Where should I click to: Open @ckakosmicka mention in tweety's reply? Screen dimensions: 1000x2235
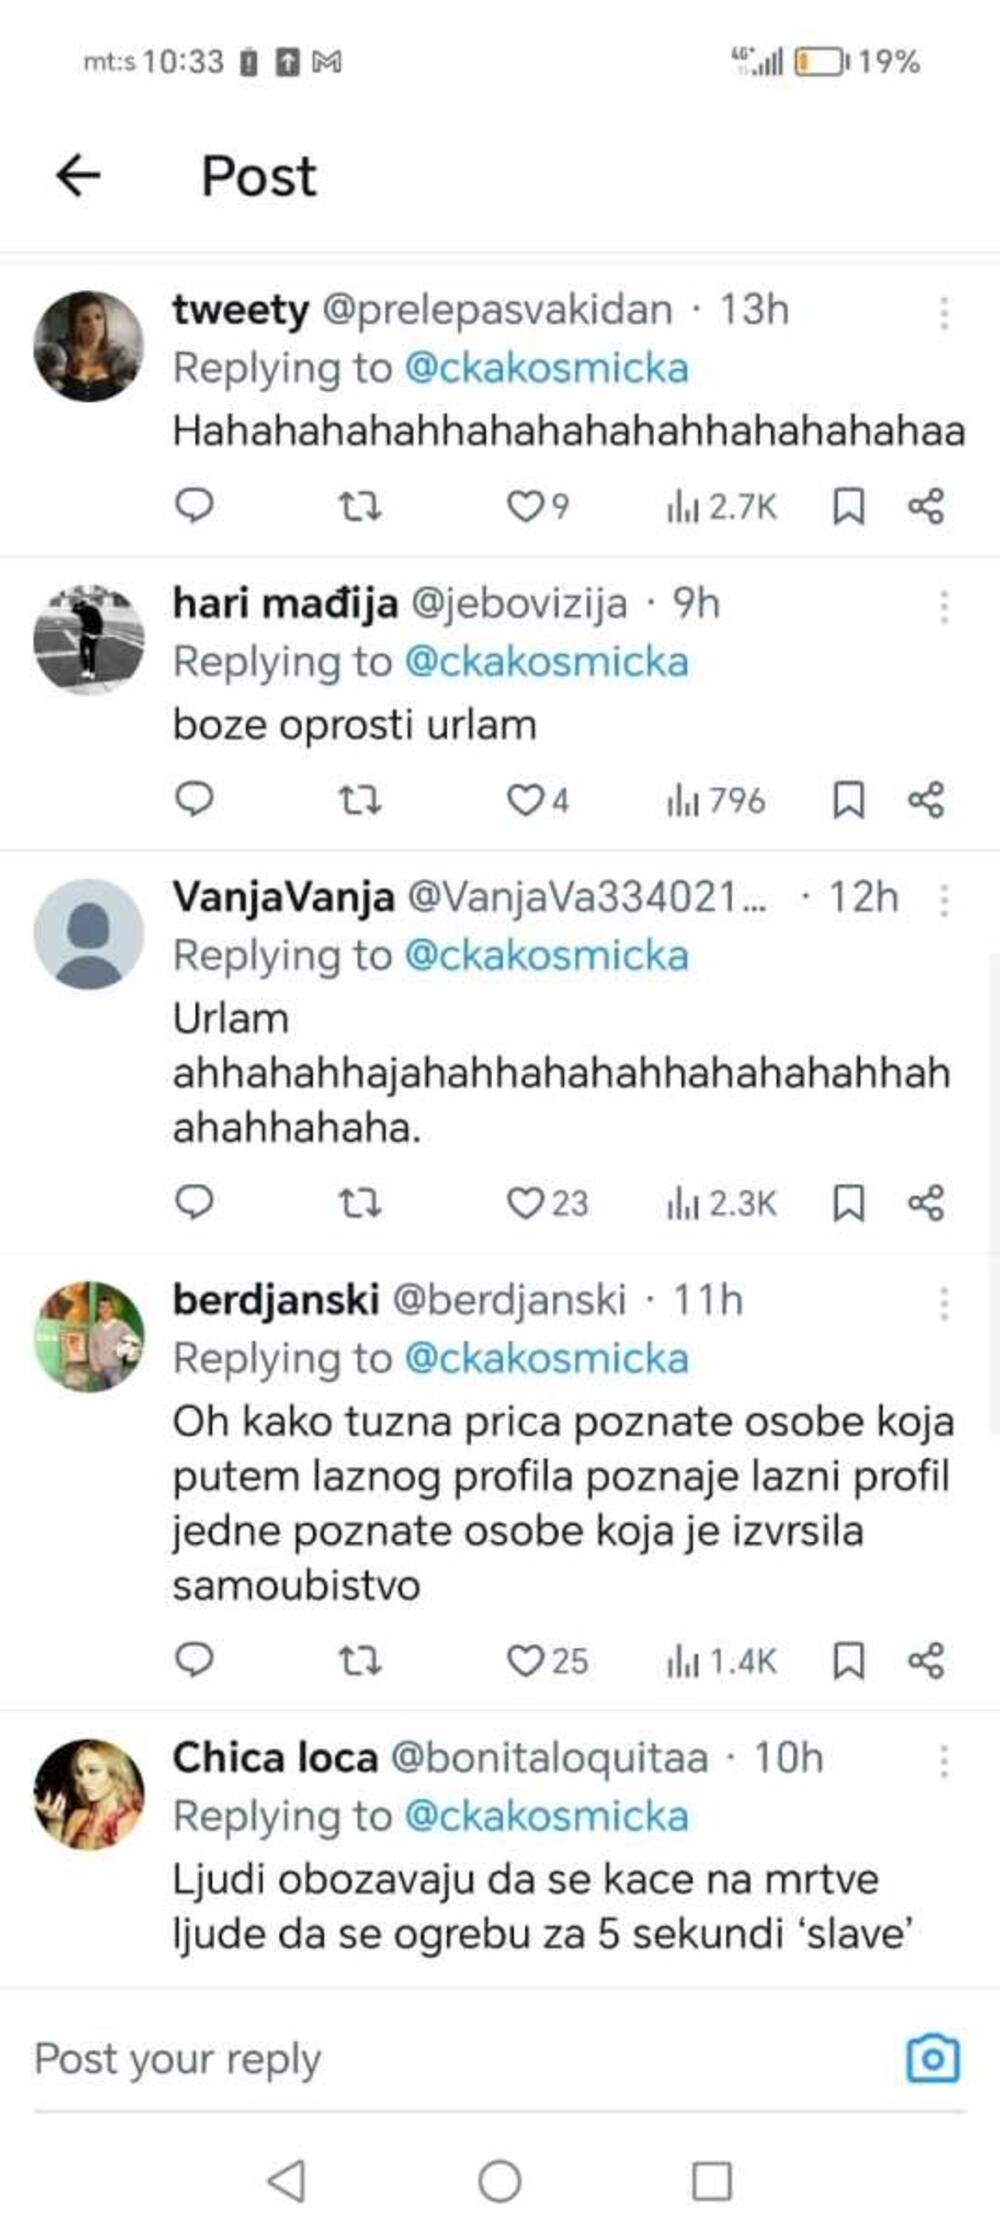[546, 369]
